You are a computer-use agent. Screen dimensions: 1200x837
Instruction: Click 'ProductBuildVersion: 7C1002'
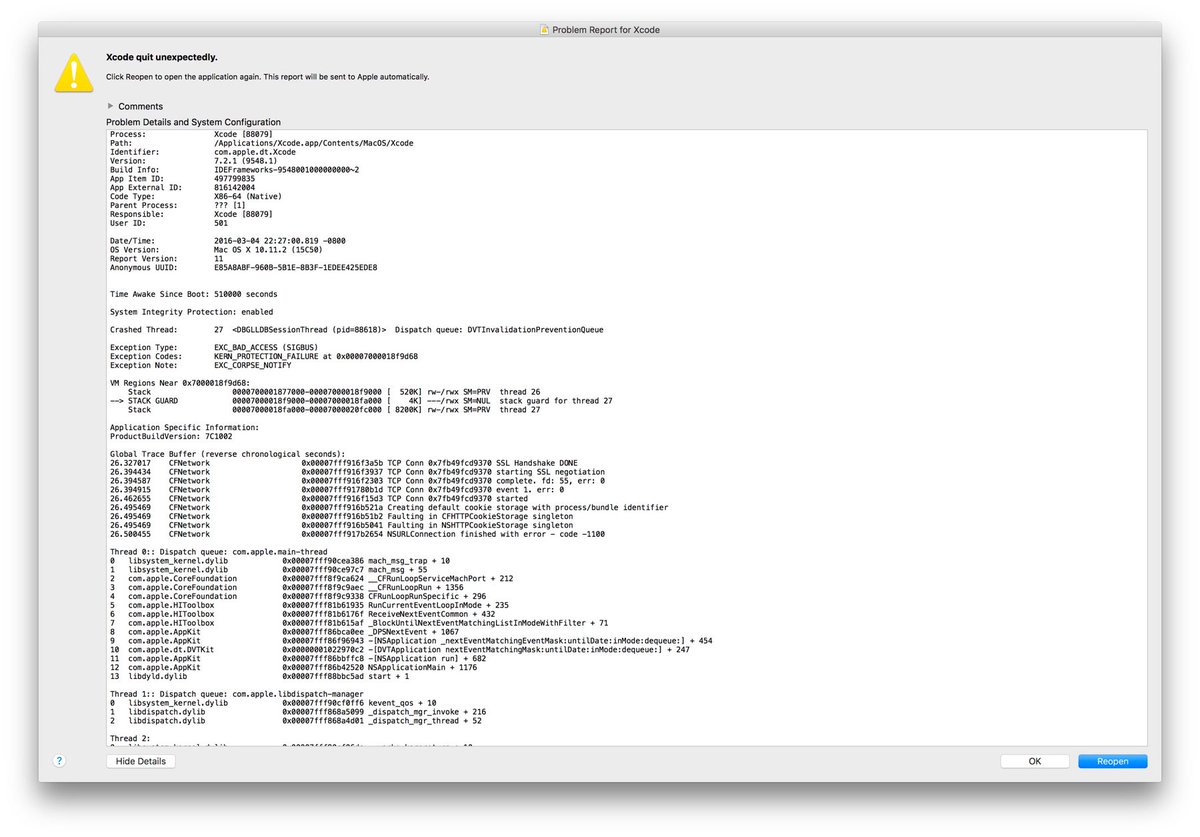pyautogui.click(x=171, y=436)
